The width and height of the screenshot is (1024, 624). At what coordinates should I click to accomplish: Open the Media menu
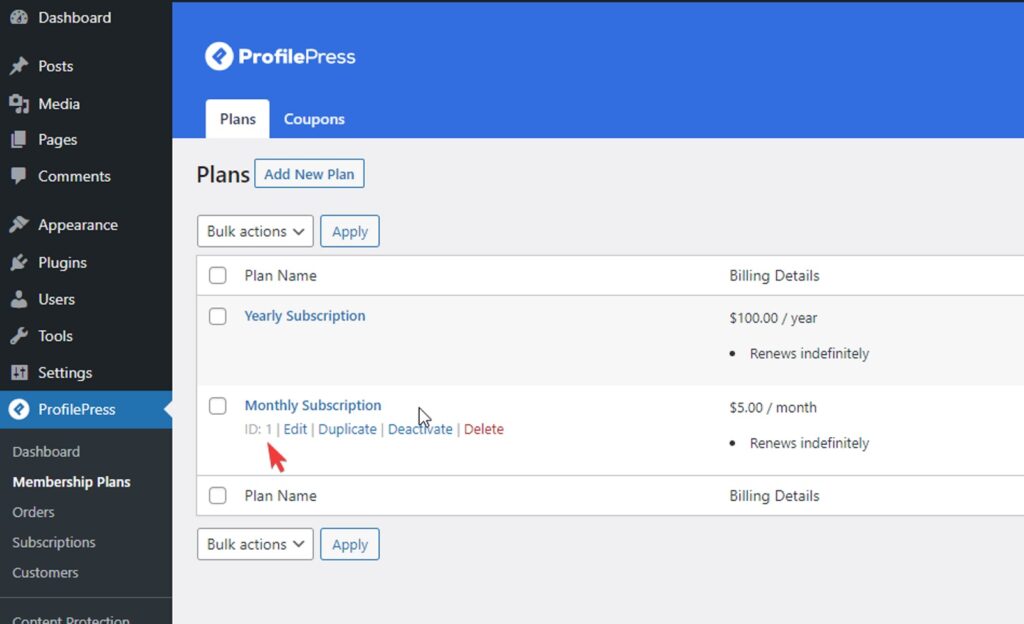[x=59, y=104]
